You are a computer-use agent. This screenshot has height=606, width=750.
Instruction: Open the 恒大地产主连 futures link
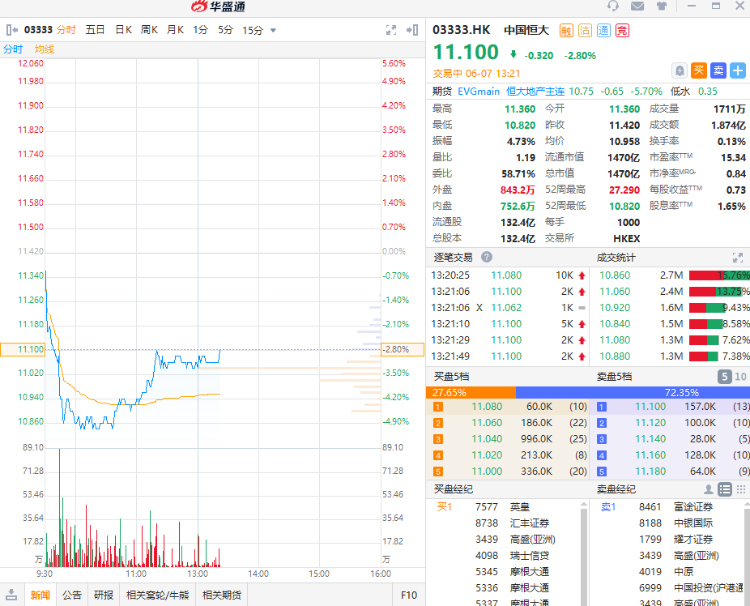535,91
